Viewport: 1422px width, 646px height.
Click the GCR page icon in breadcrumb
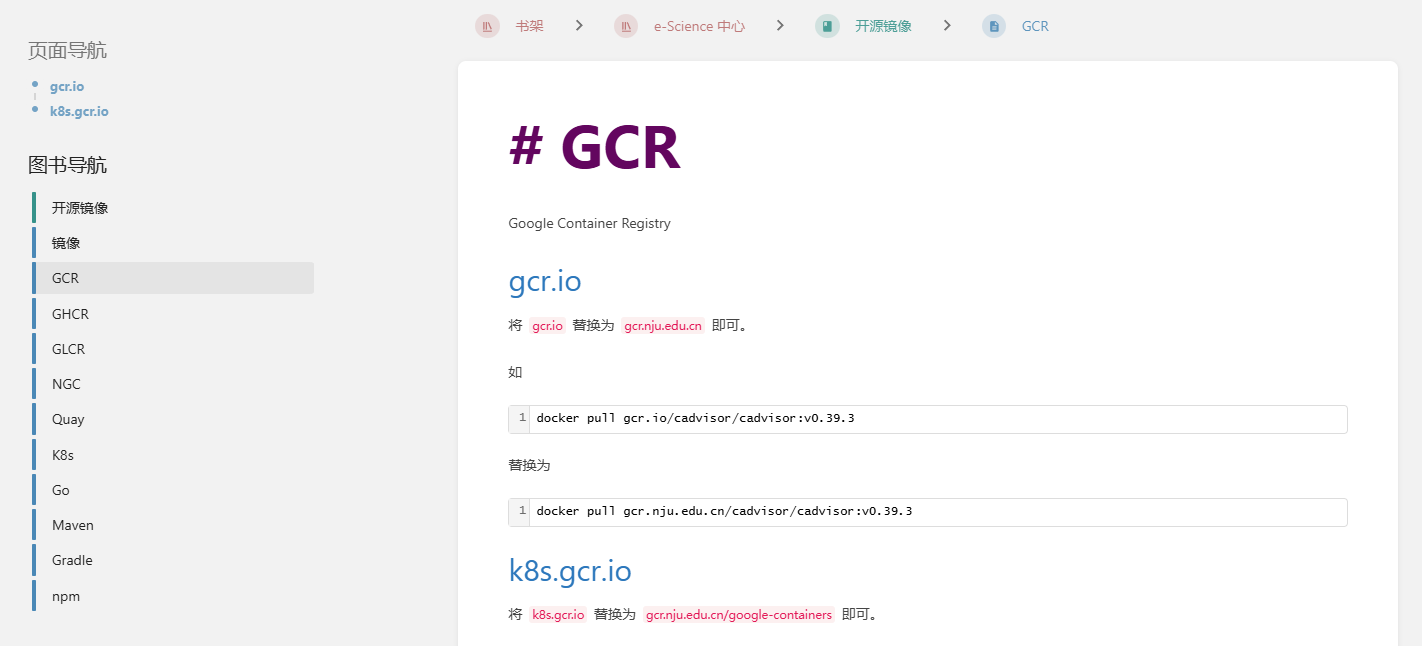pyautogui.click(x=994, y=26)
